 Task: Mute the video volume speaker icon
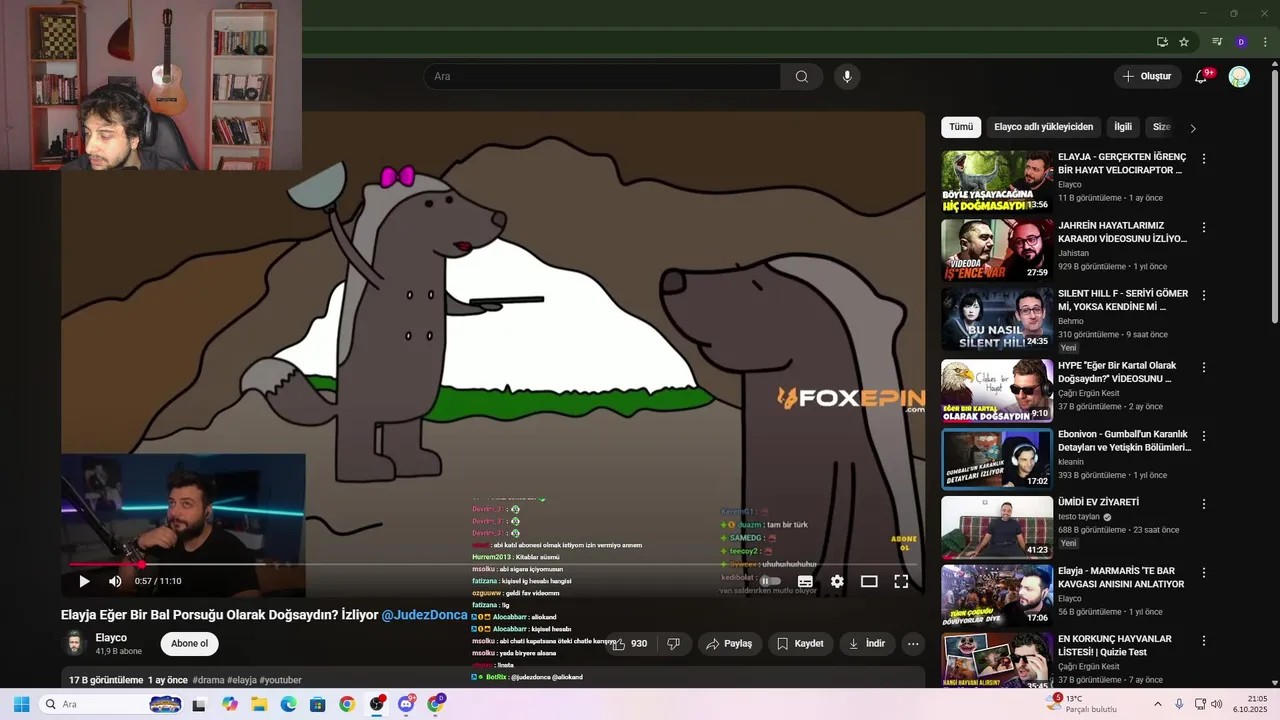pyautogui.click(x=115, y=581)
